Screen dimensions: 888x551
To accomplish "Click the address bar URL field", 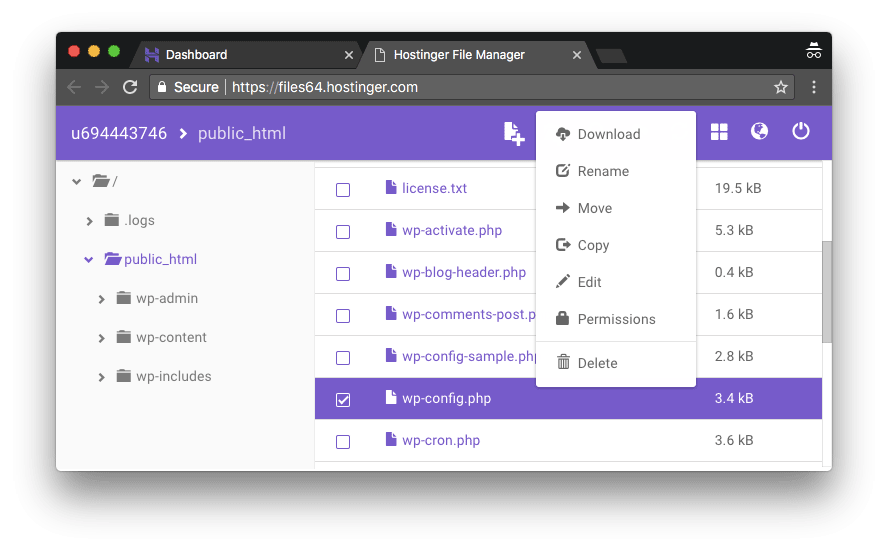I will point(472,87).
